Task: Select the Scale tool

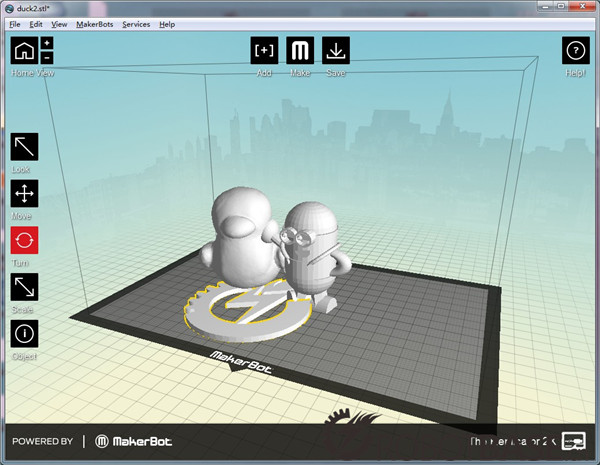Action: click(x=24, y=288)
